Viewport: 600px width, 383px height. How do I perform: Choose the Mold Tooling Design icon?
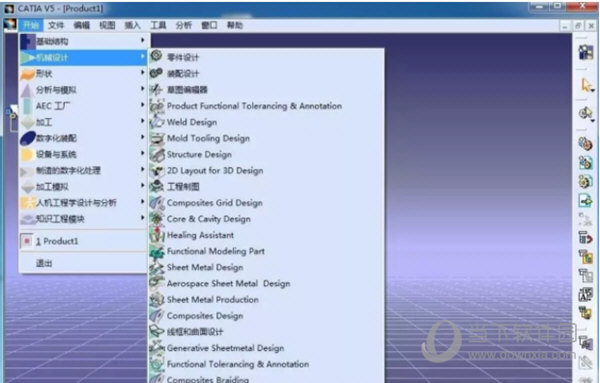[x=156, y=138]
